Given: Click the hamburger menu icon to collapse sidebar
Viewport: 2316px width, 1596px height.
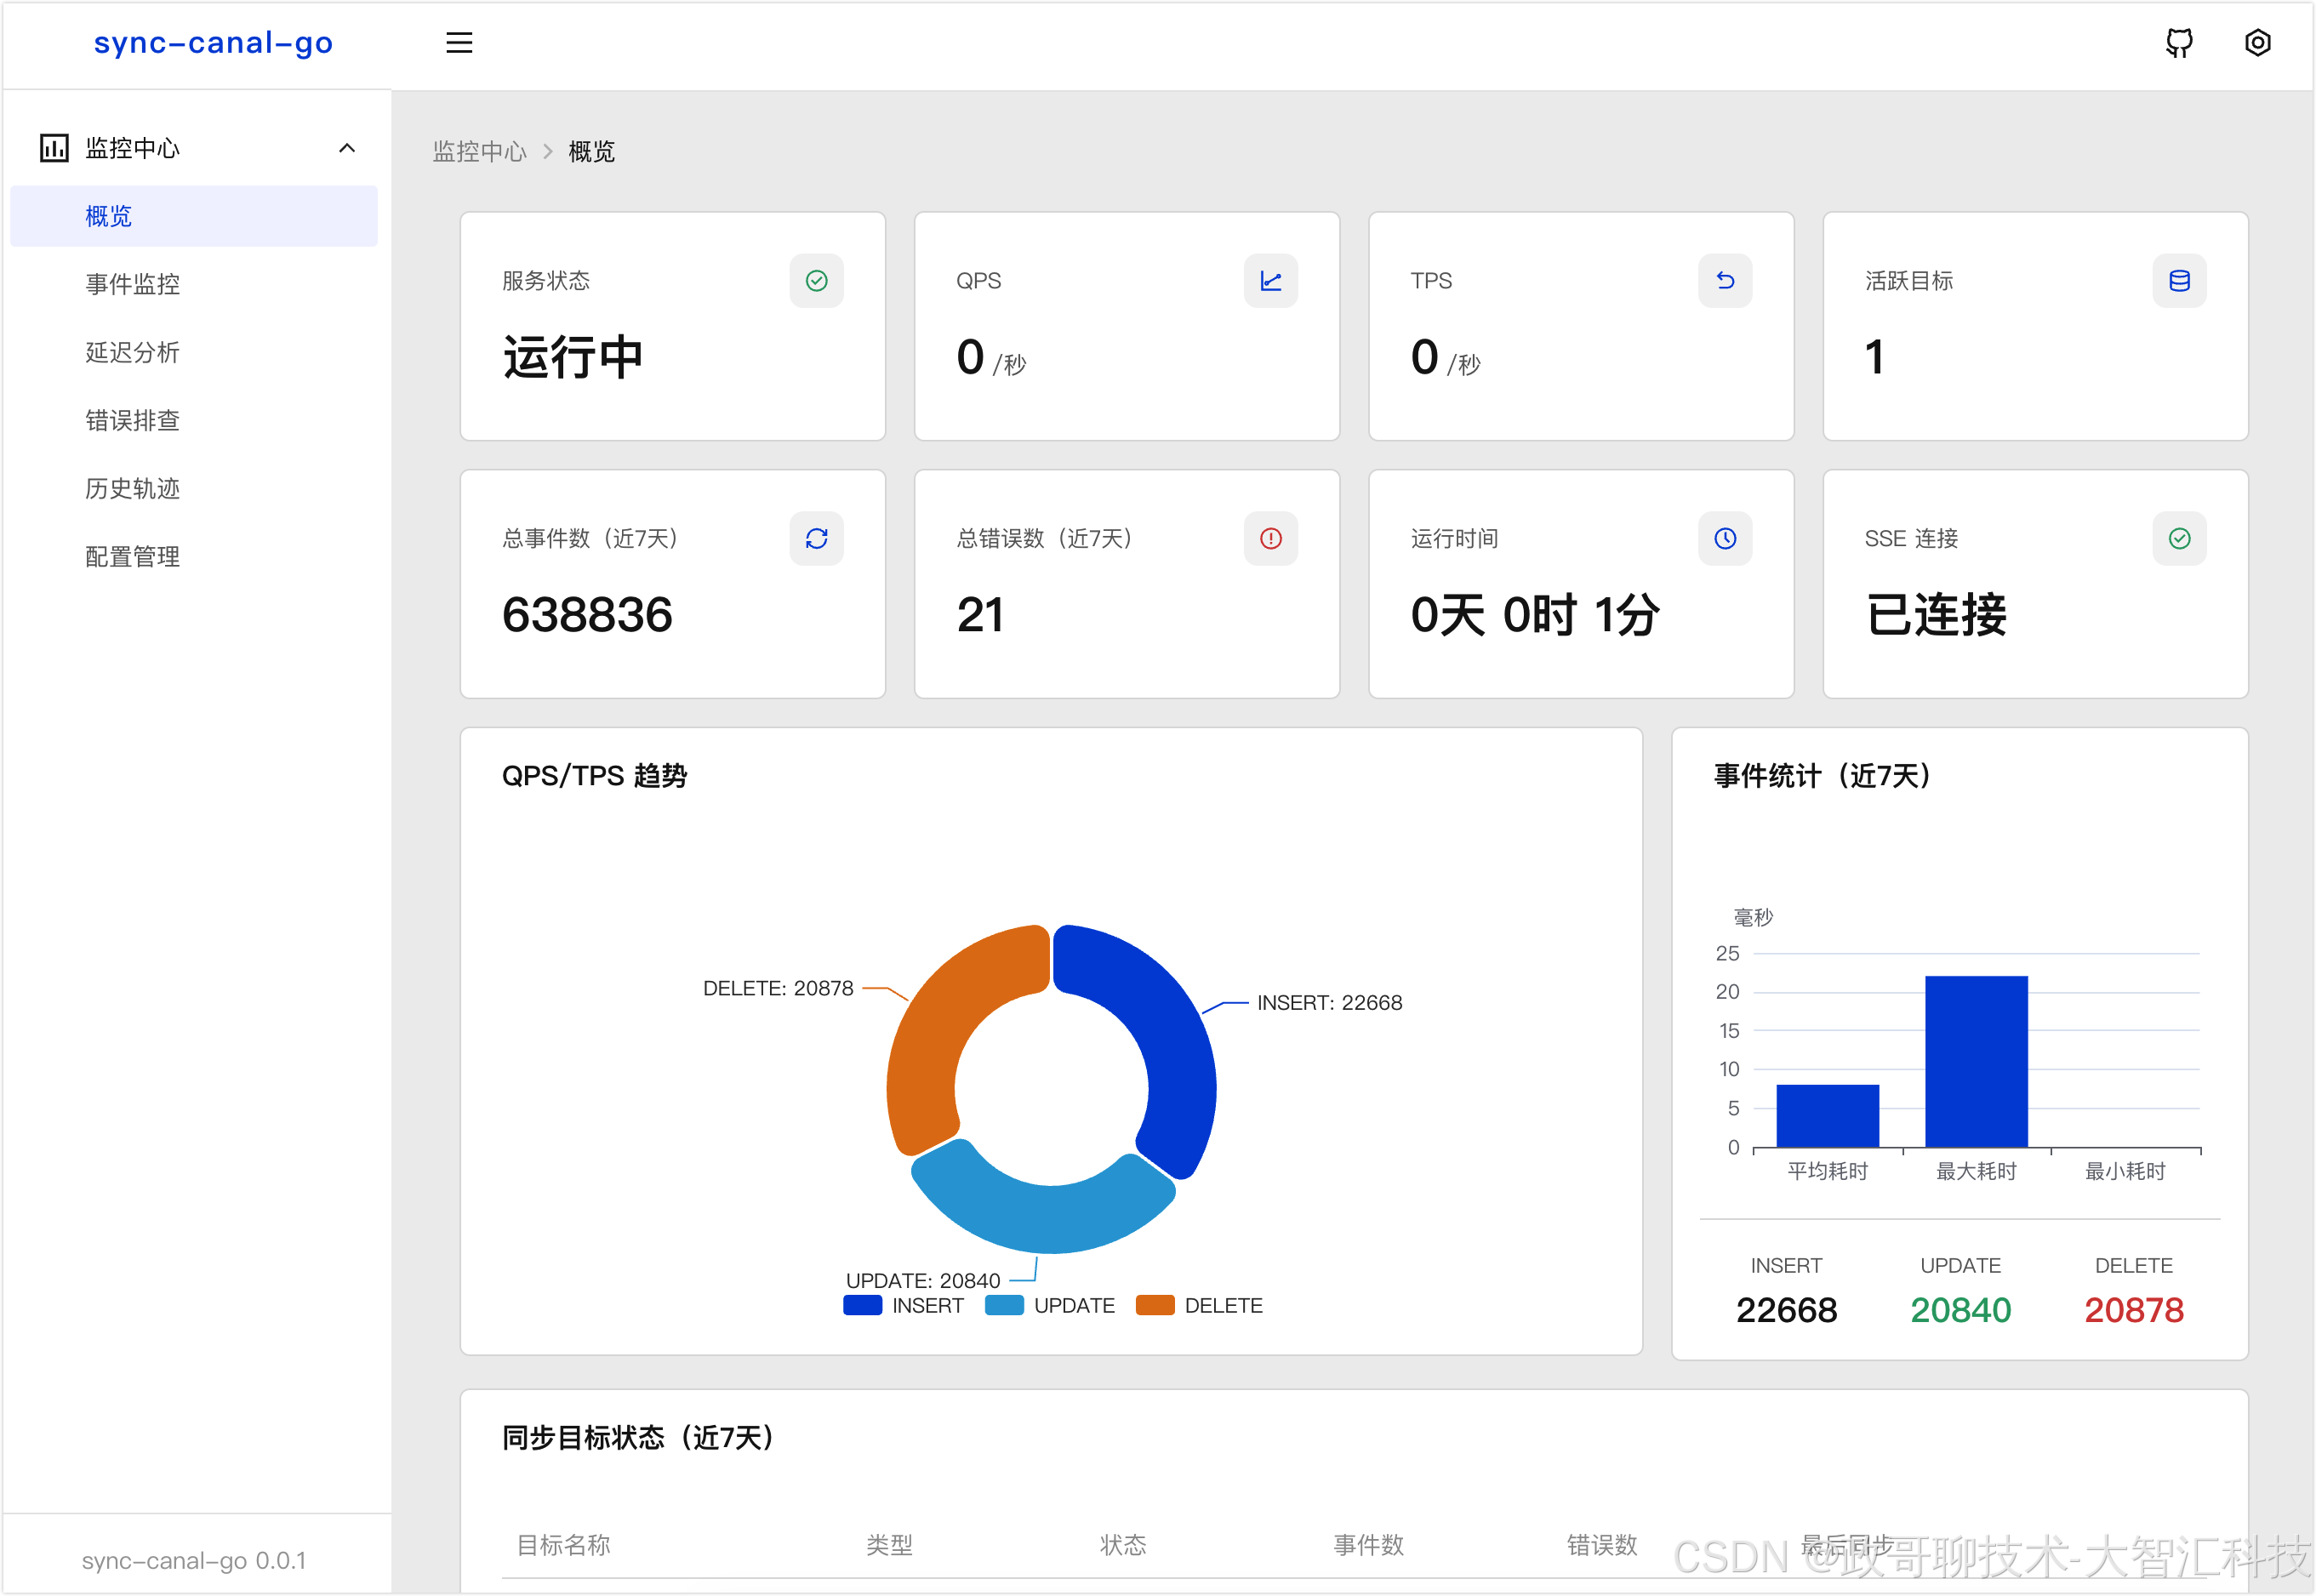Looking at the screenshot, I should 459,43.
